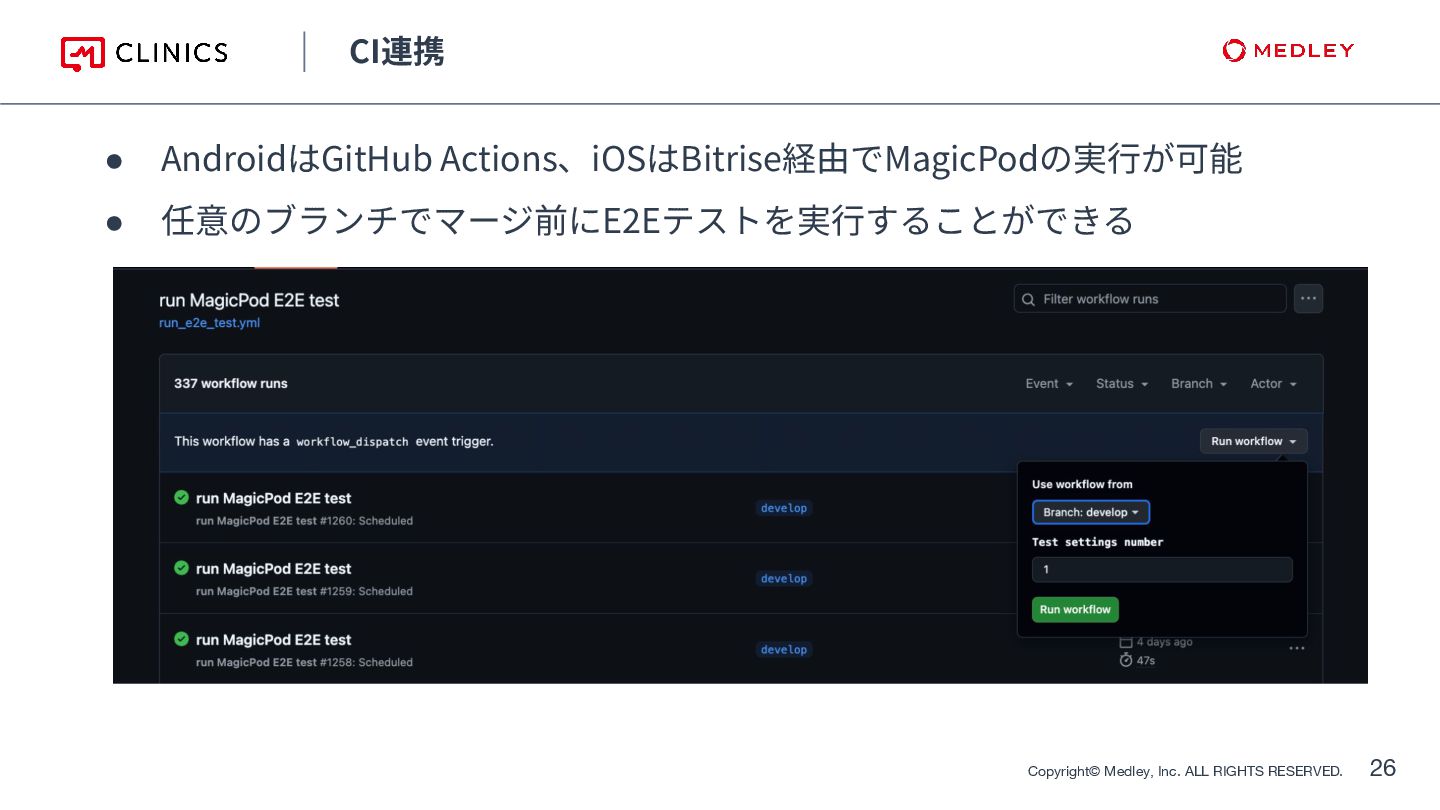Screen dimensions: 1440x810
Task: Click the 337 workflow runs text
Action: pyautogui.click(x=231, y=383)
